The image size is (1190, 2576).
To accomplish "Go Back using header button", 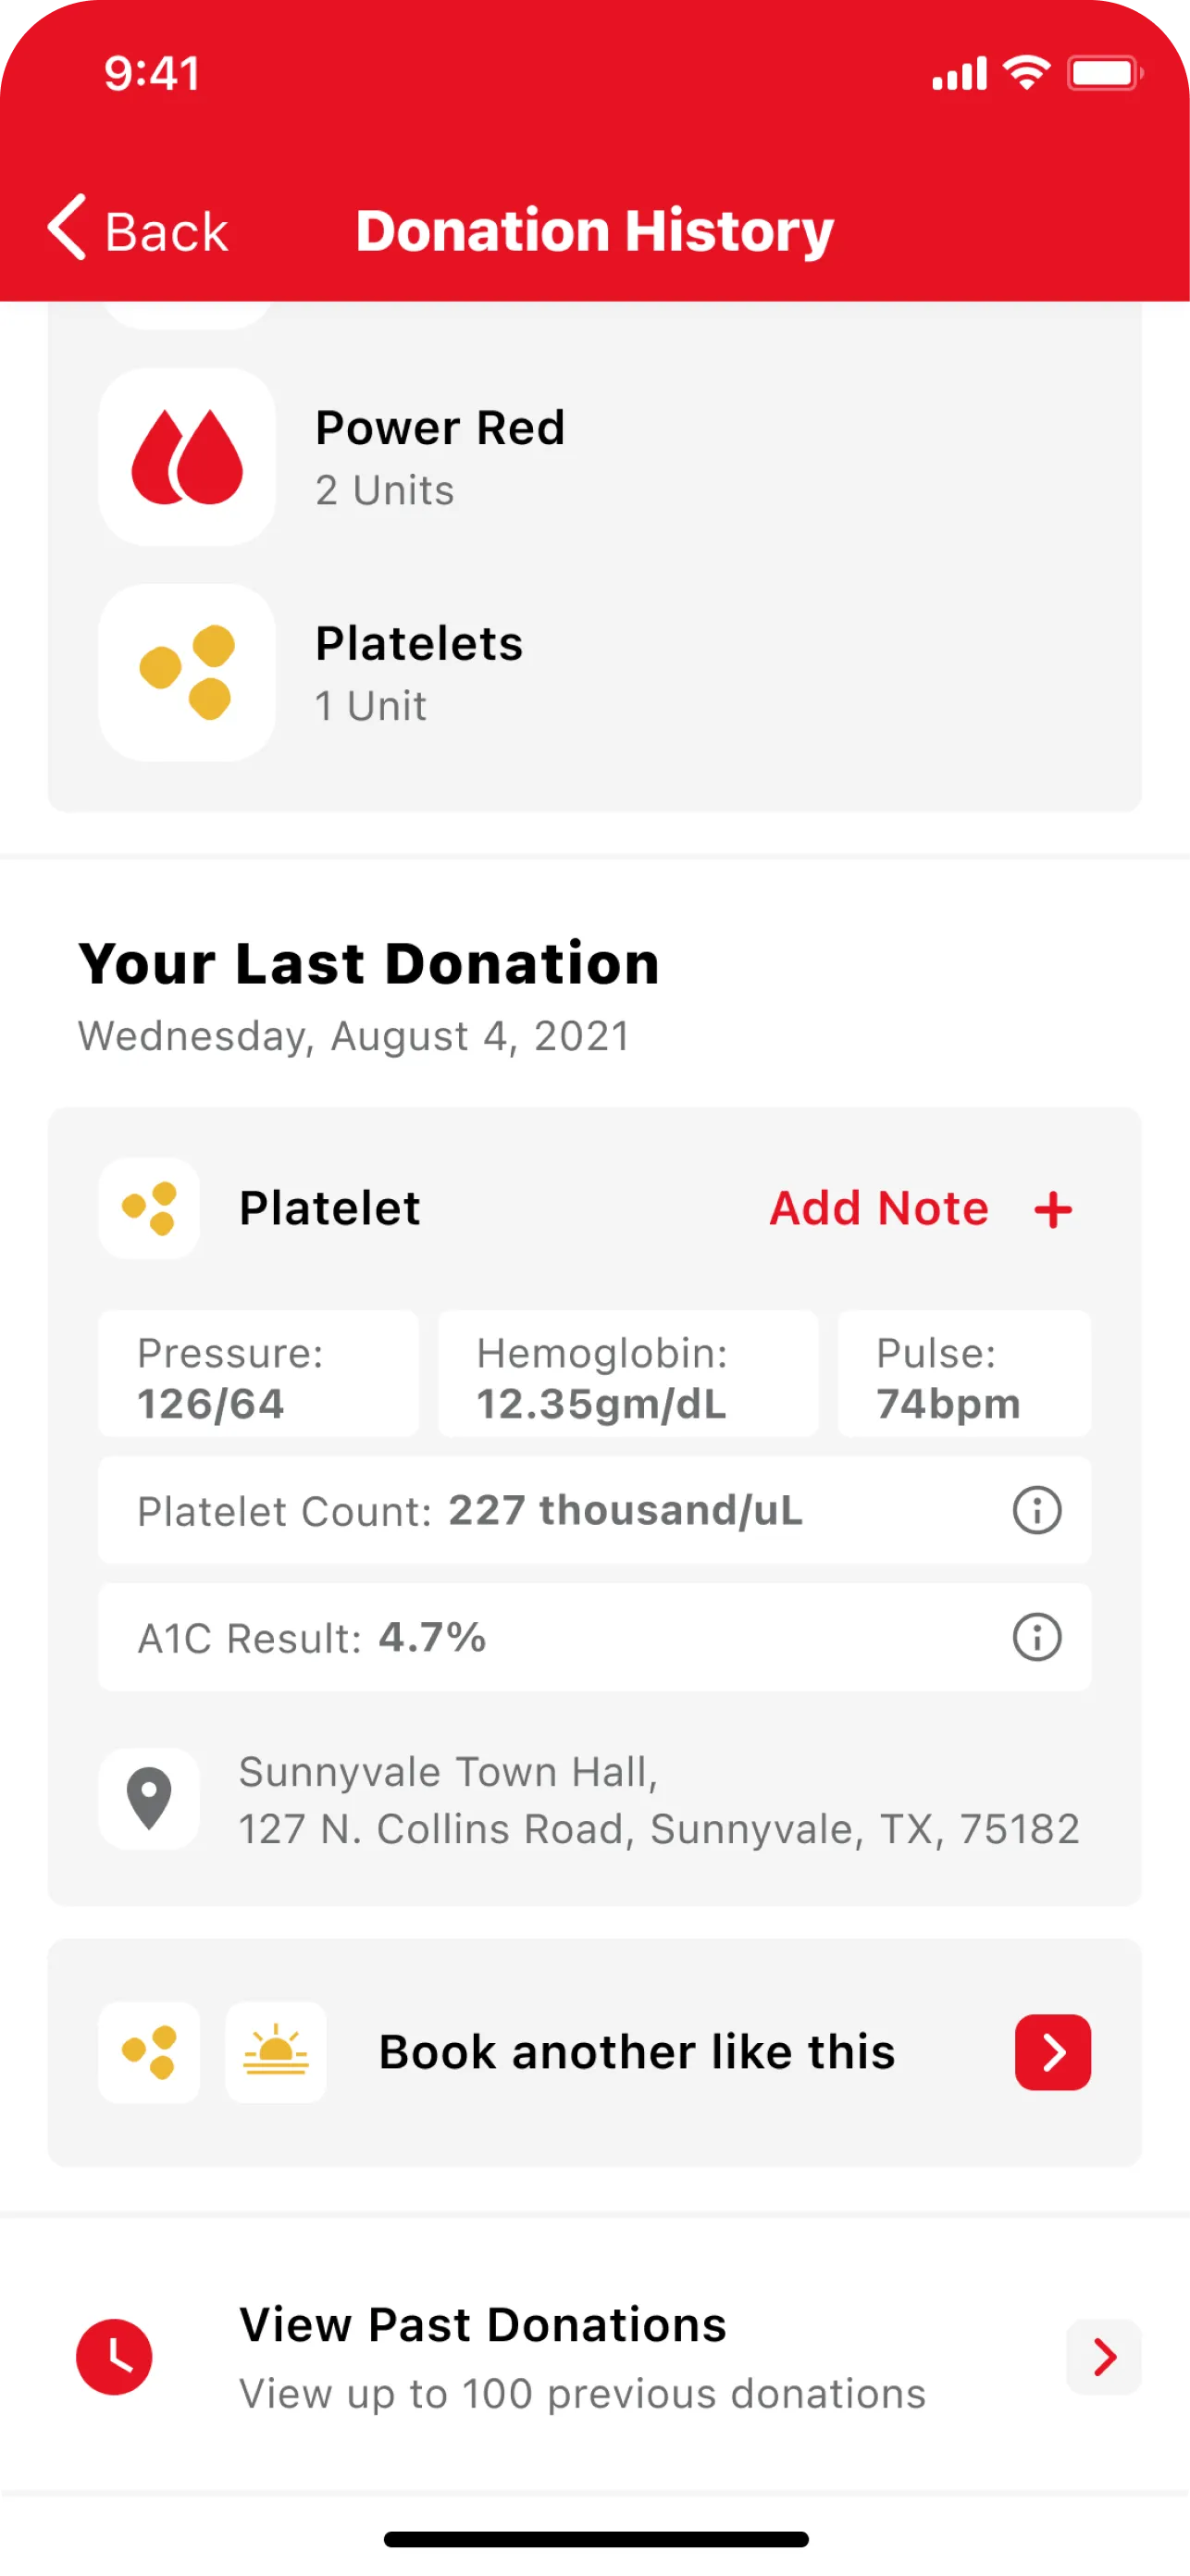I will (x=139, y=230).
